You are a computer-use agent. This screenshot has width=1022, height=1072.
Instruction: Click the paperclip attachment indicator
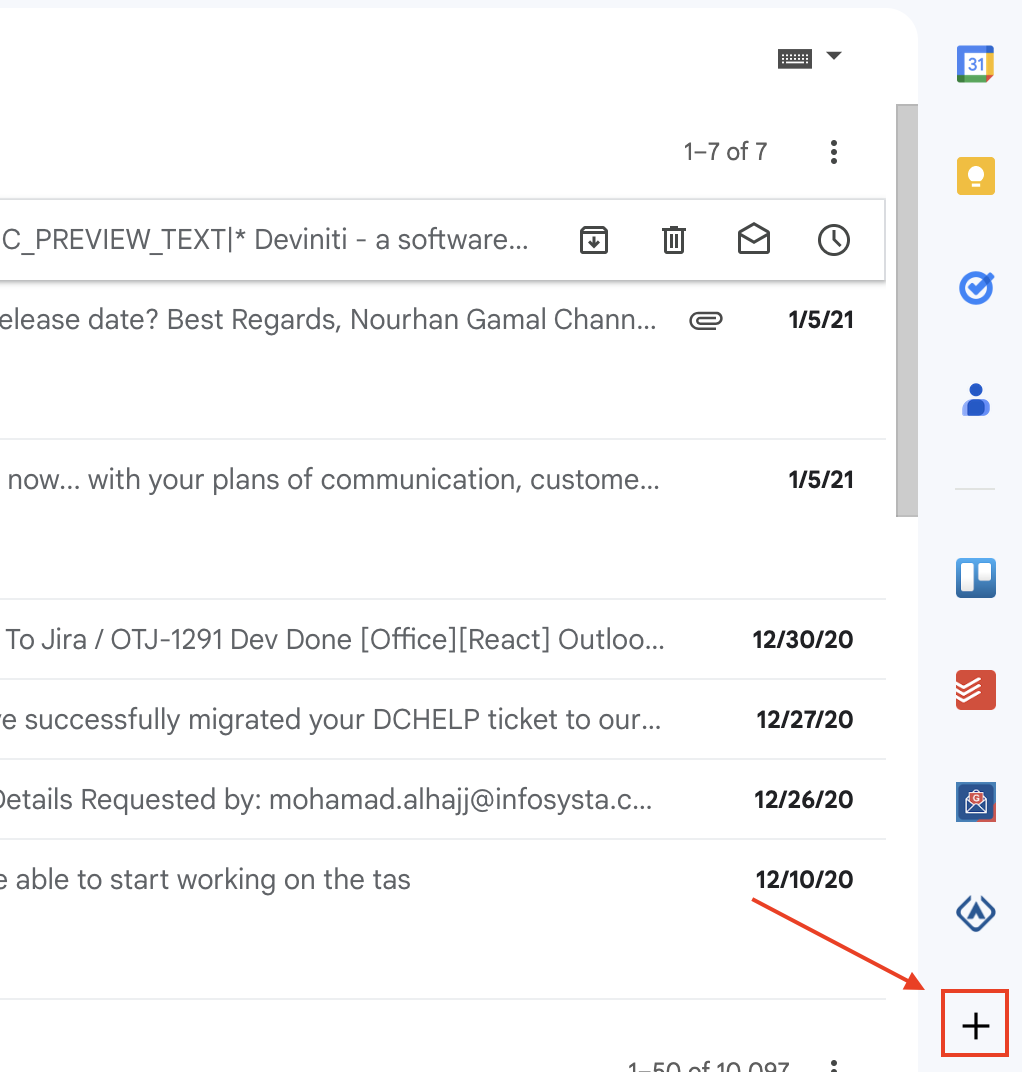[x=706, y=320]
